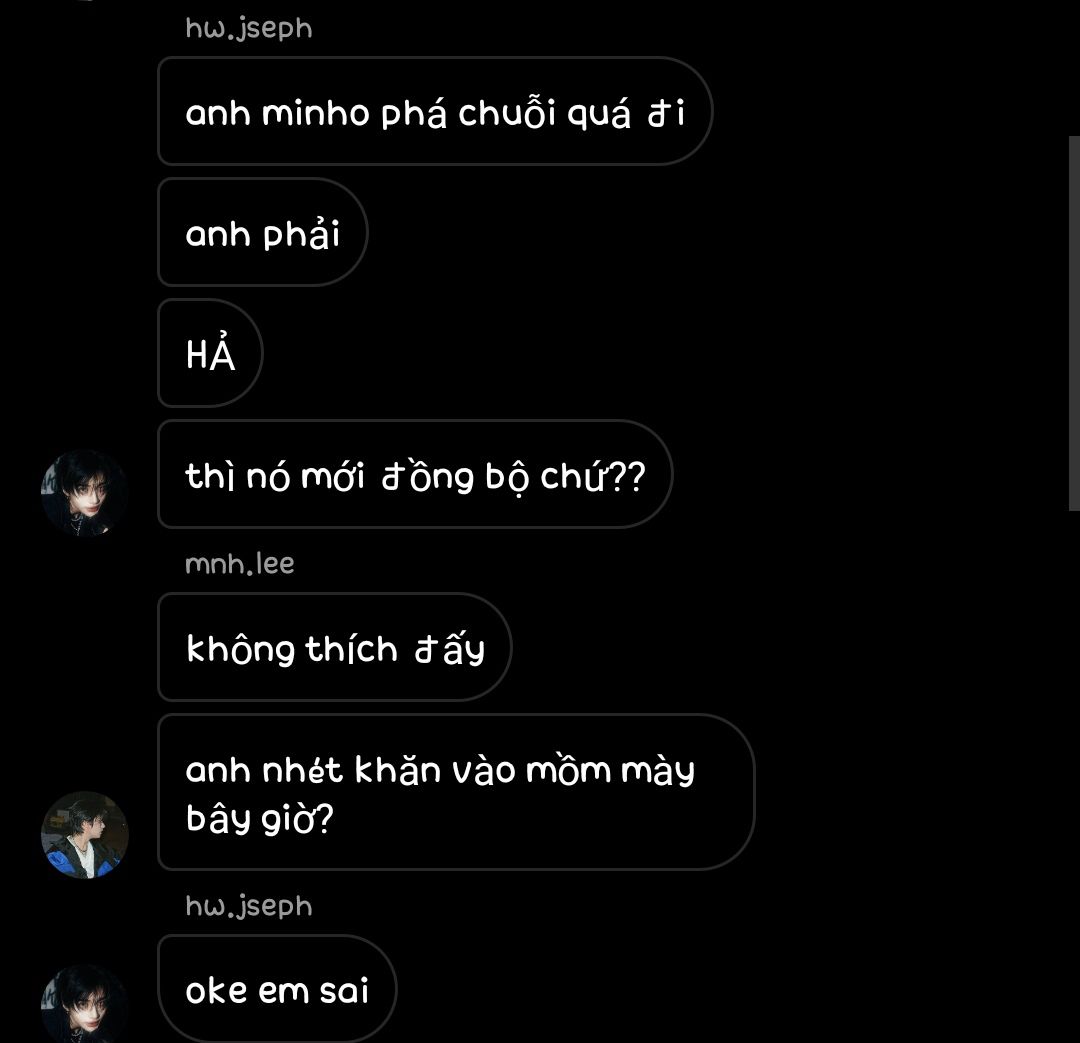
Task: Open hw.jseph's avatar beside 'thì nó mới đồng bộ chứ??'
Action: pos(85,493)
